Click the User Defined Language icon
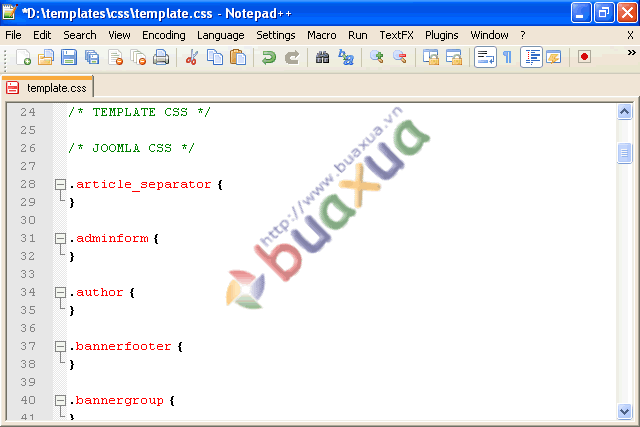 (553, 57)
